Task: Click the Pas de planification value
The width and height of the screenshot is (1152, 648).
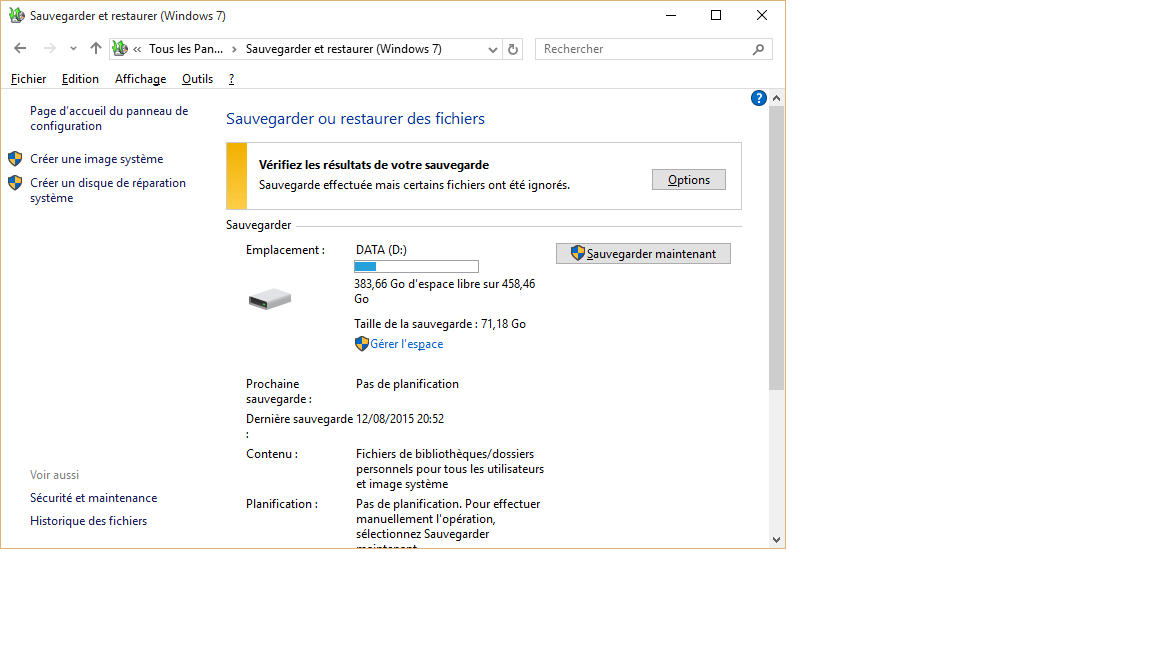Action: pos(408,384)
